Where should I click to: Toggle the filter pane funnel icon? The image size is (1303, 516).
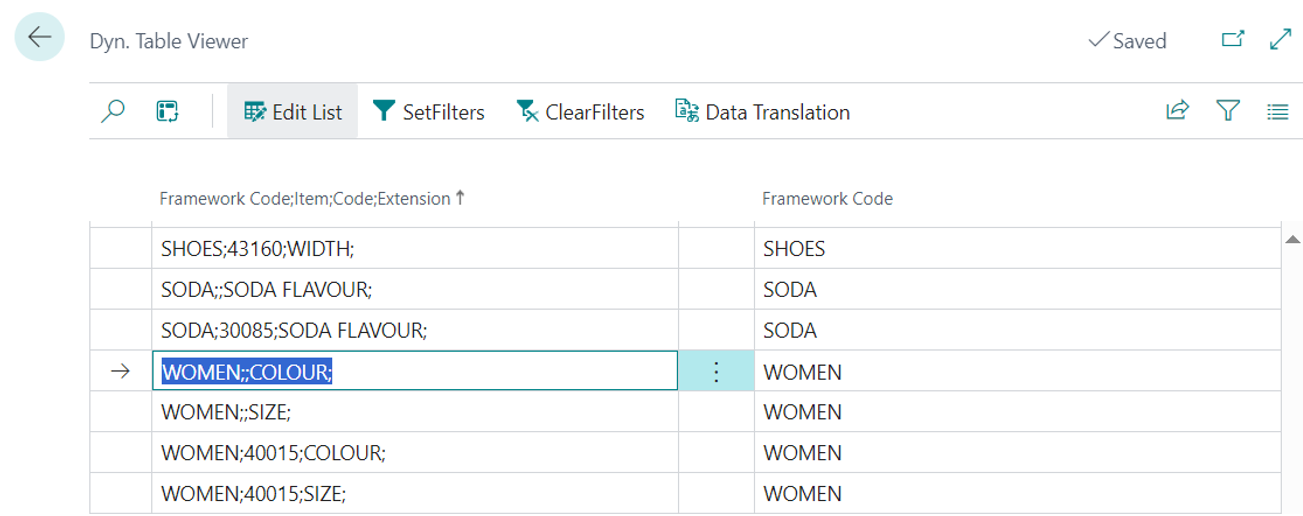[x=1228, y=111]
